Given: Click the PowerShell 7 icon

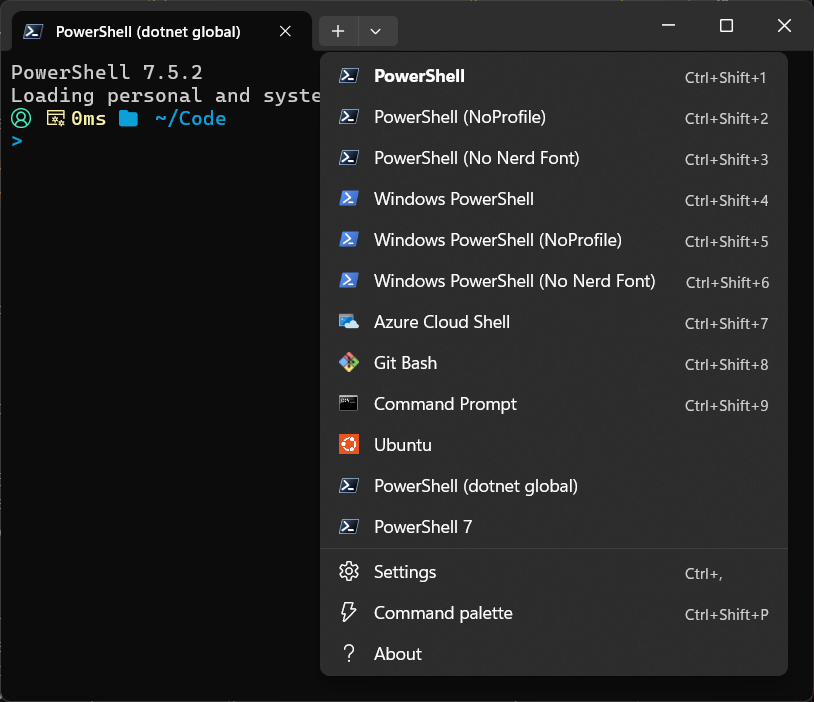Looking at the screenshot, I should [x=348, y=526].
